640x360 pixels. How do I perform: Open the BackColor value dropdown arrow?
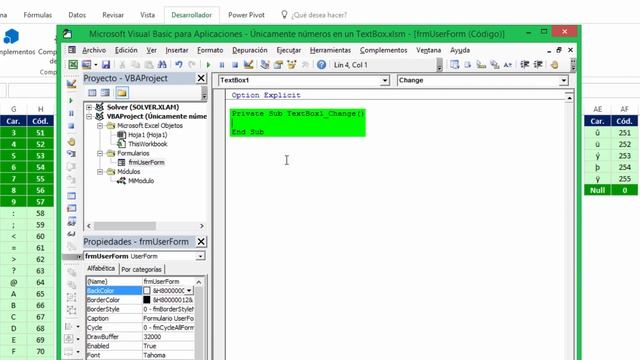189,291
